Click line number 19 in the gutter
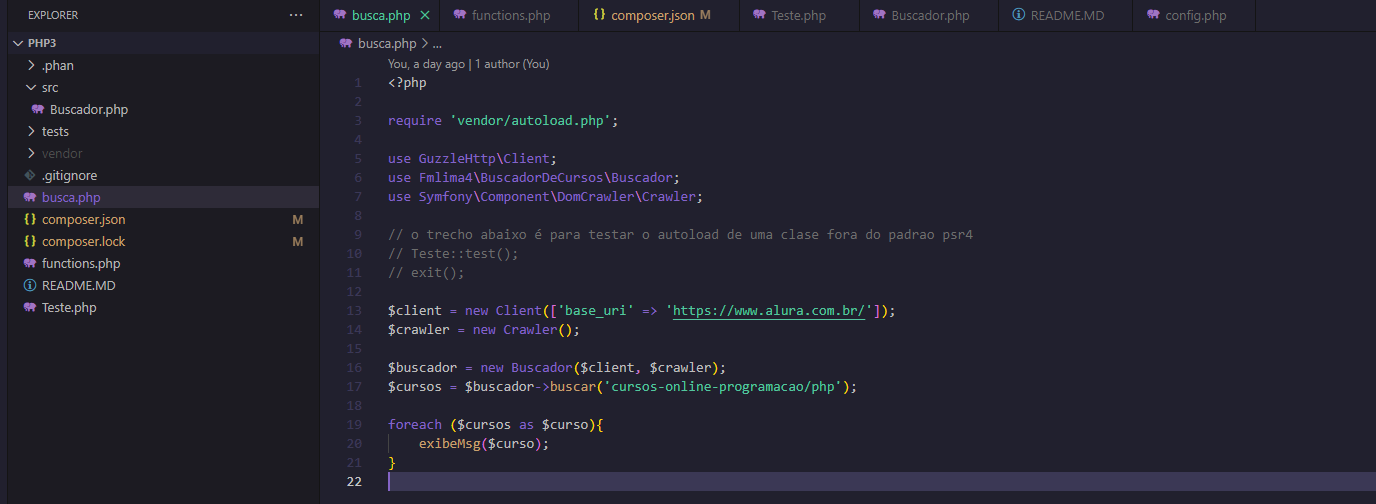Image resolution: width=1376 pixels, height=504 pixels. coord(355,425)
